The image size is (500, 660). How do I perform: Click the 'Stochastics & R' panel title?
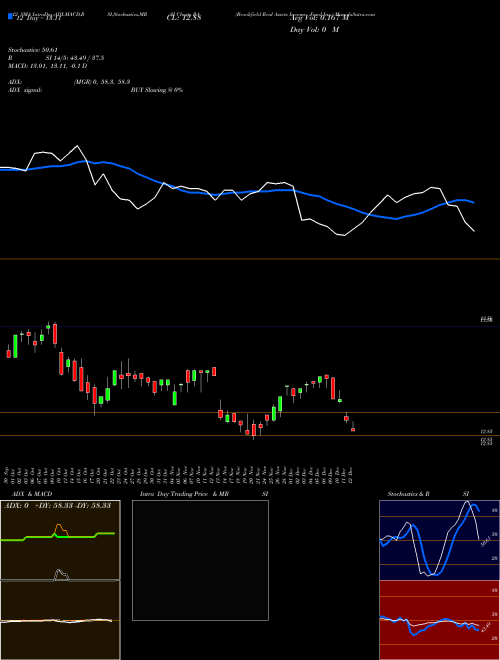(x=408, y=494)
